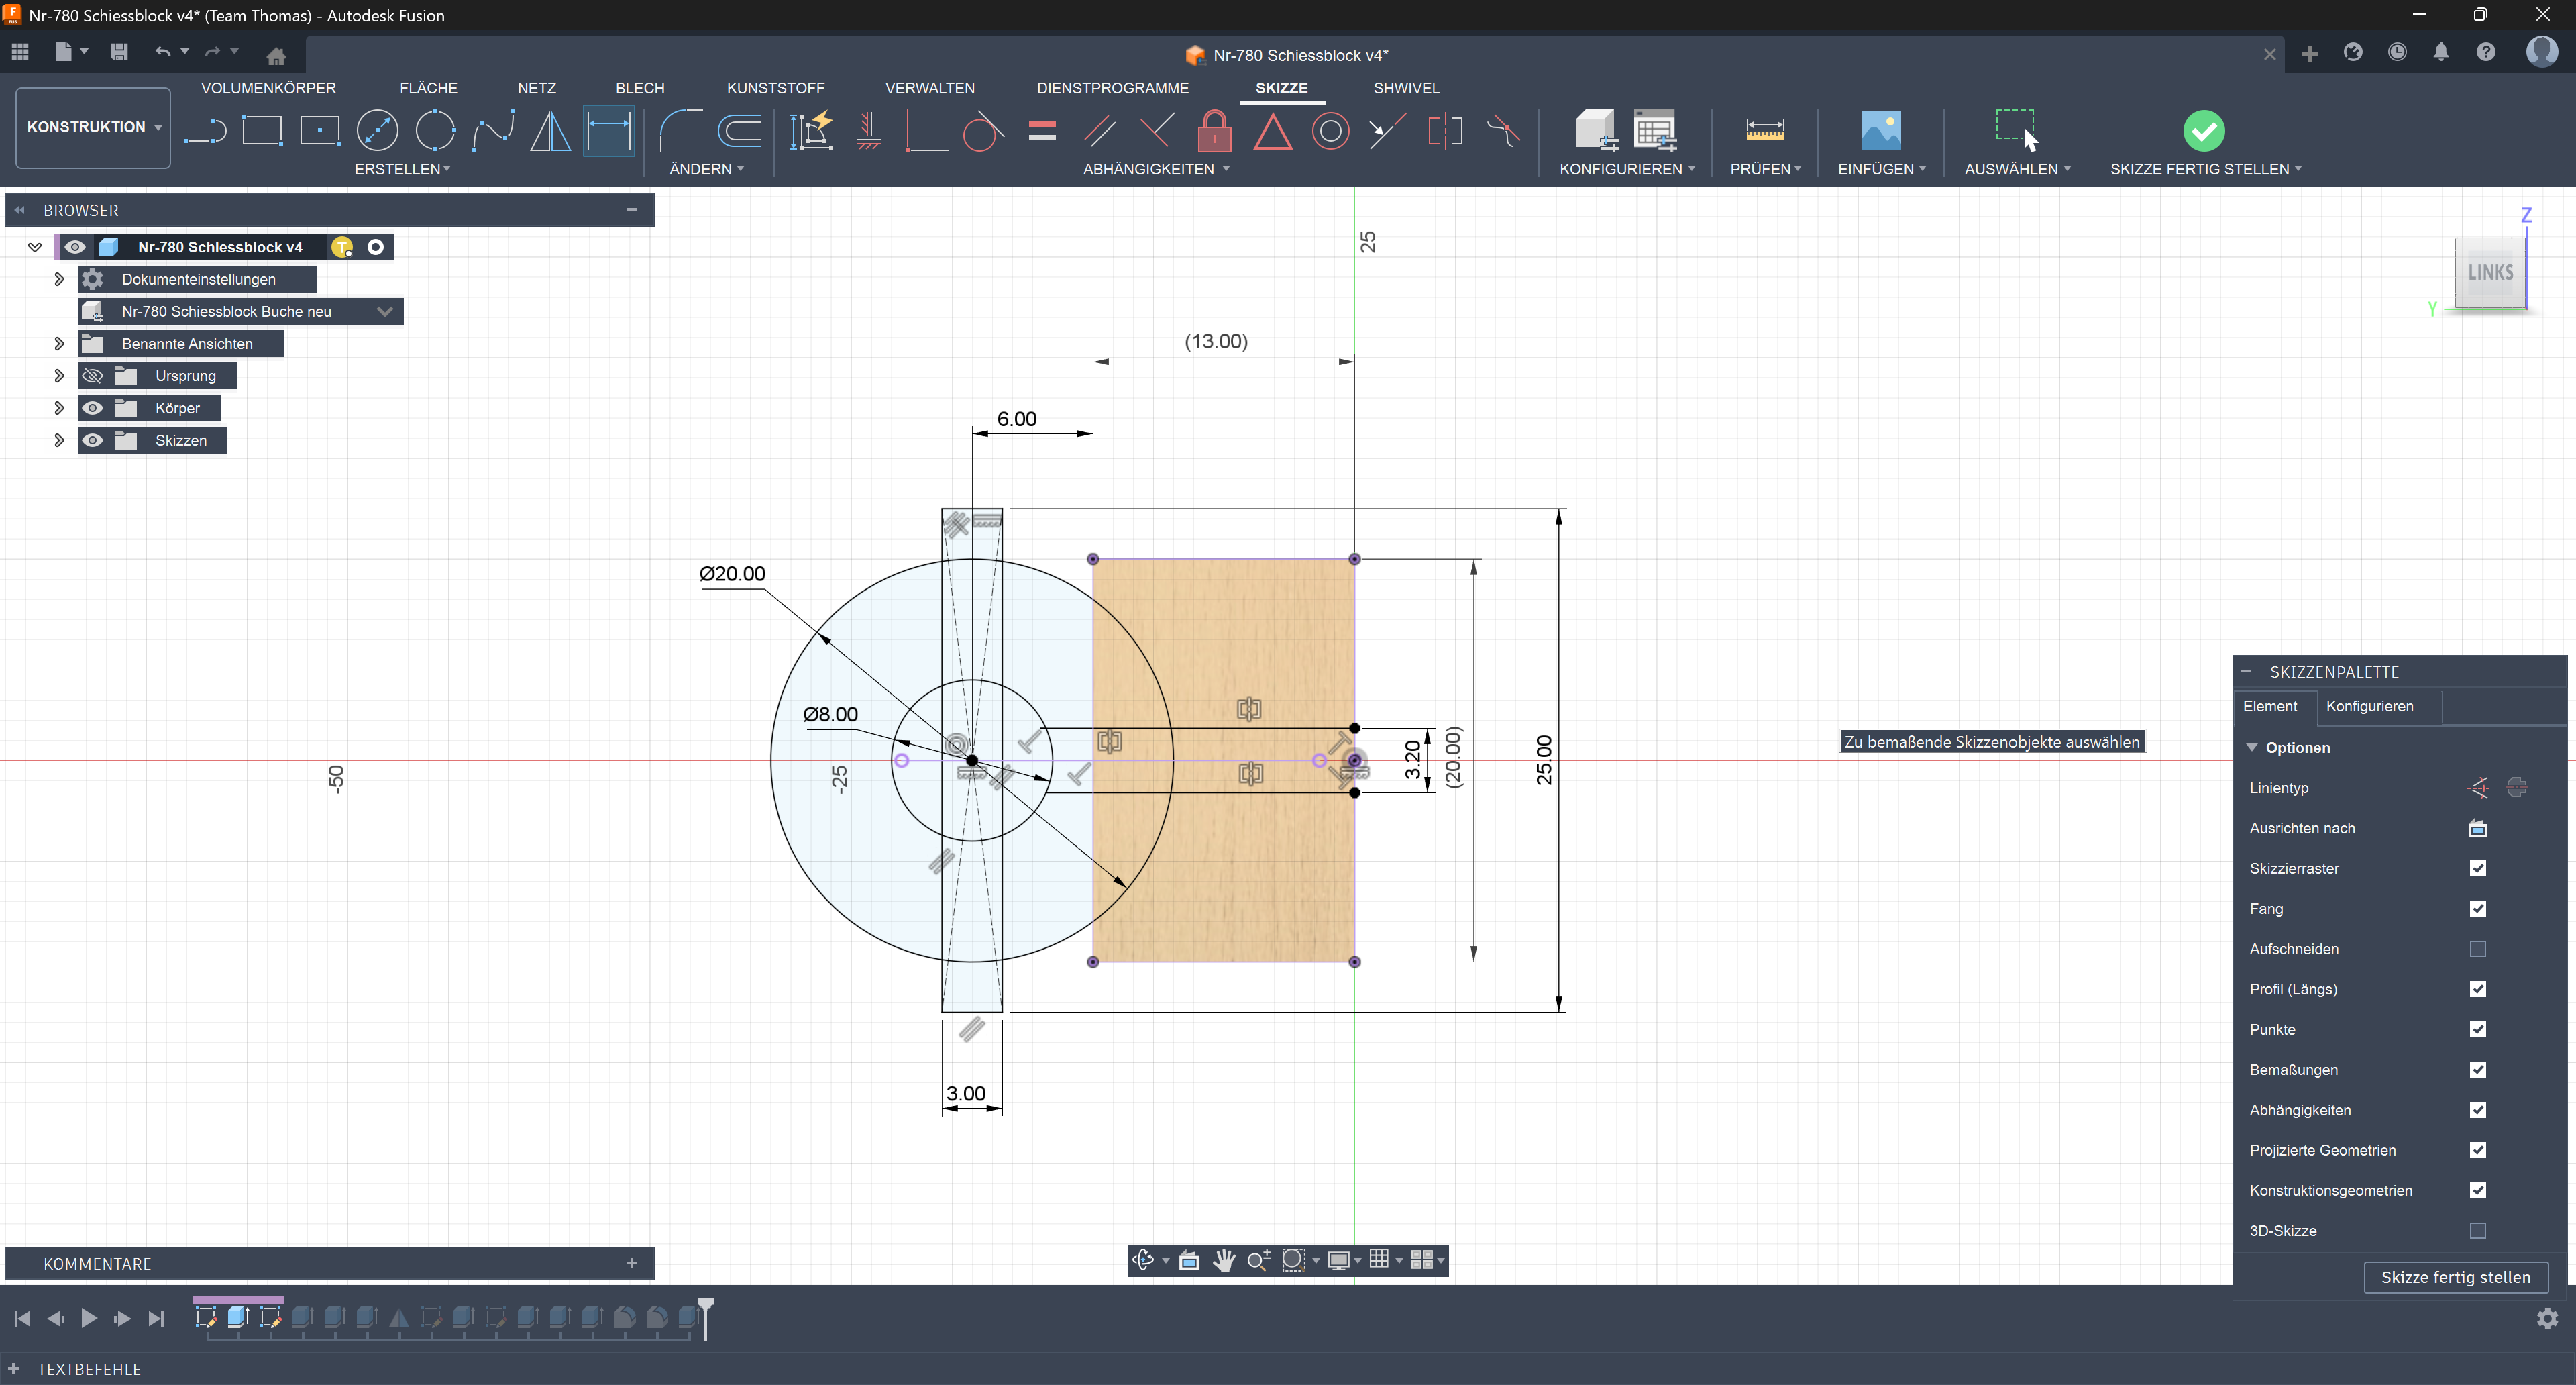The image size is (2576, 1385).
Task: Activate the Sketch Dimension tool
Action: (x=609, y=131)
